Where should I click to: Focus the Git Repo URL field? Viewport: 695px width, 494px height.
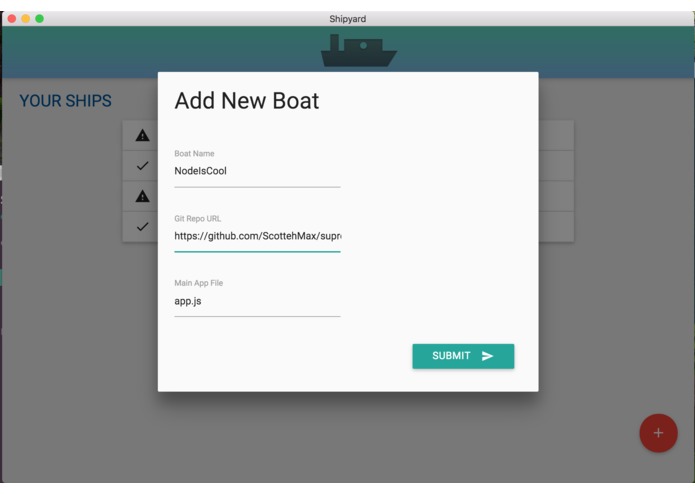pyautogui.click(x=257, y=237)
